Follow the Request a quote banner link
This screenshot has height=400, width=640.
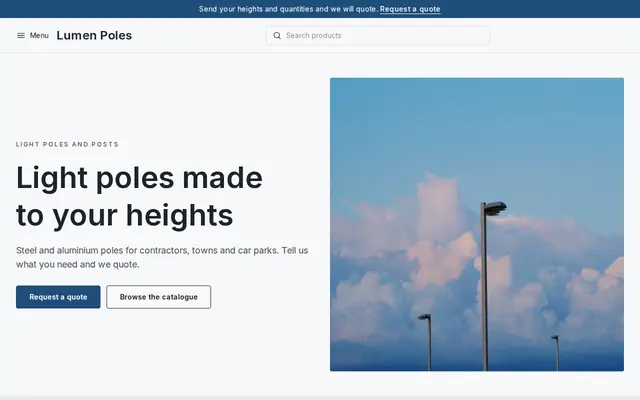click(x=410, y=9)
